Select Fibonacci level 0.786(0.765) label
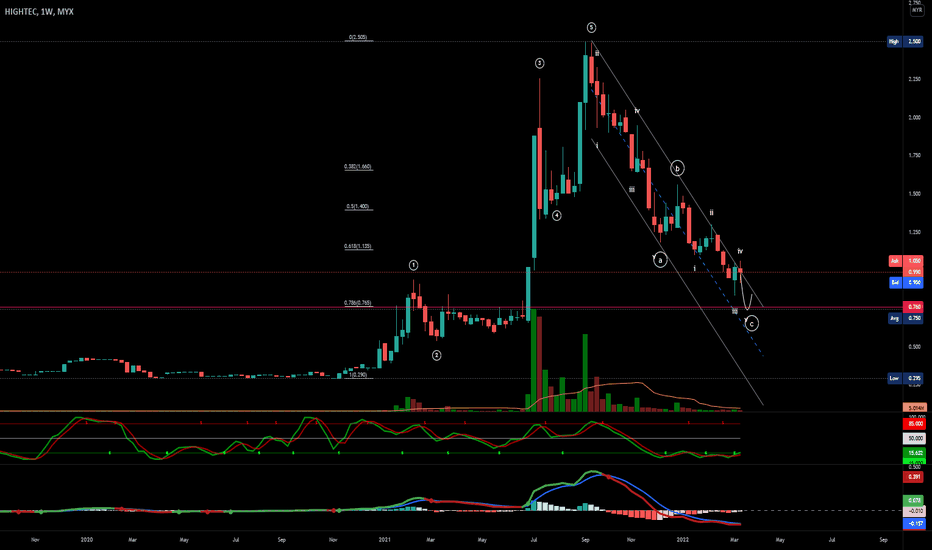 tap(358, 303)
